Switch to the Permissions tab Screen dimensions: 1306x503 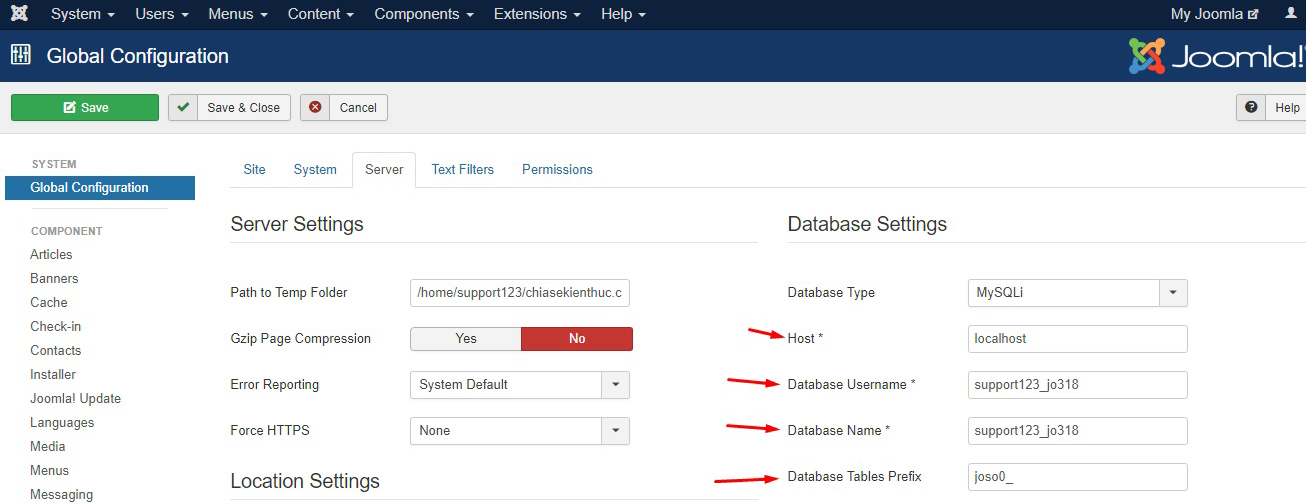pos(557,170)
